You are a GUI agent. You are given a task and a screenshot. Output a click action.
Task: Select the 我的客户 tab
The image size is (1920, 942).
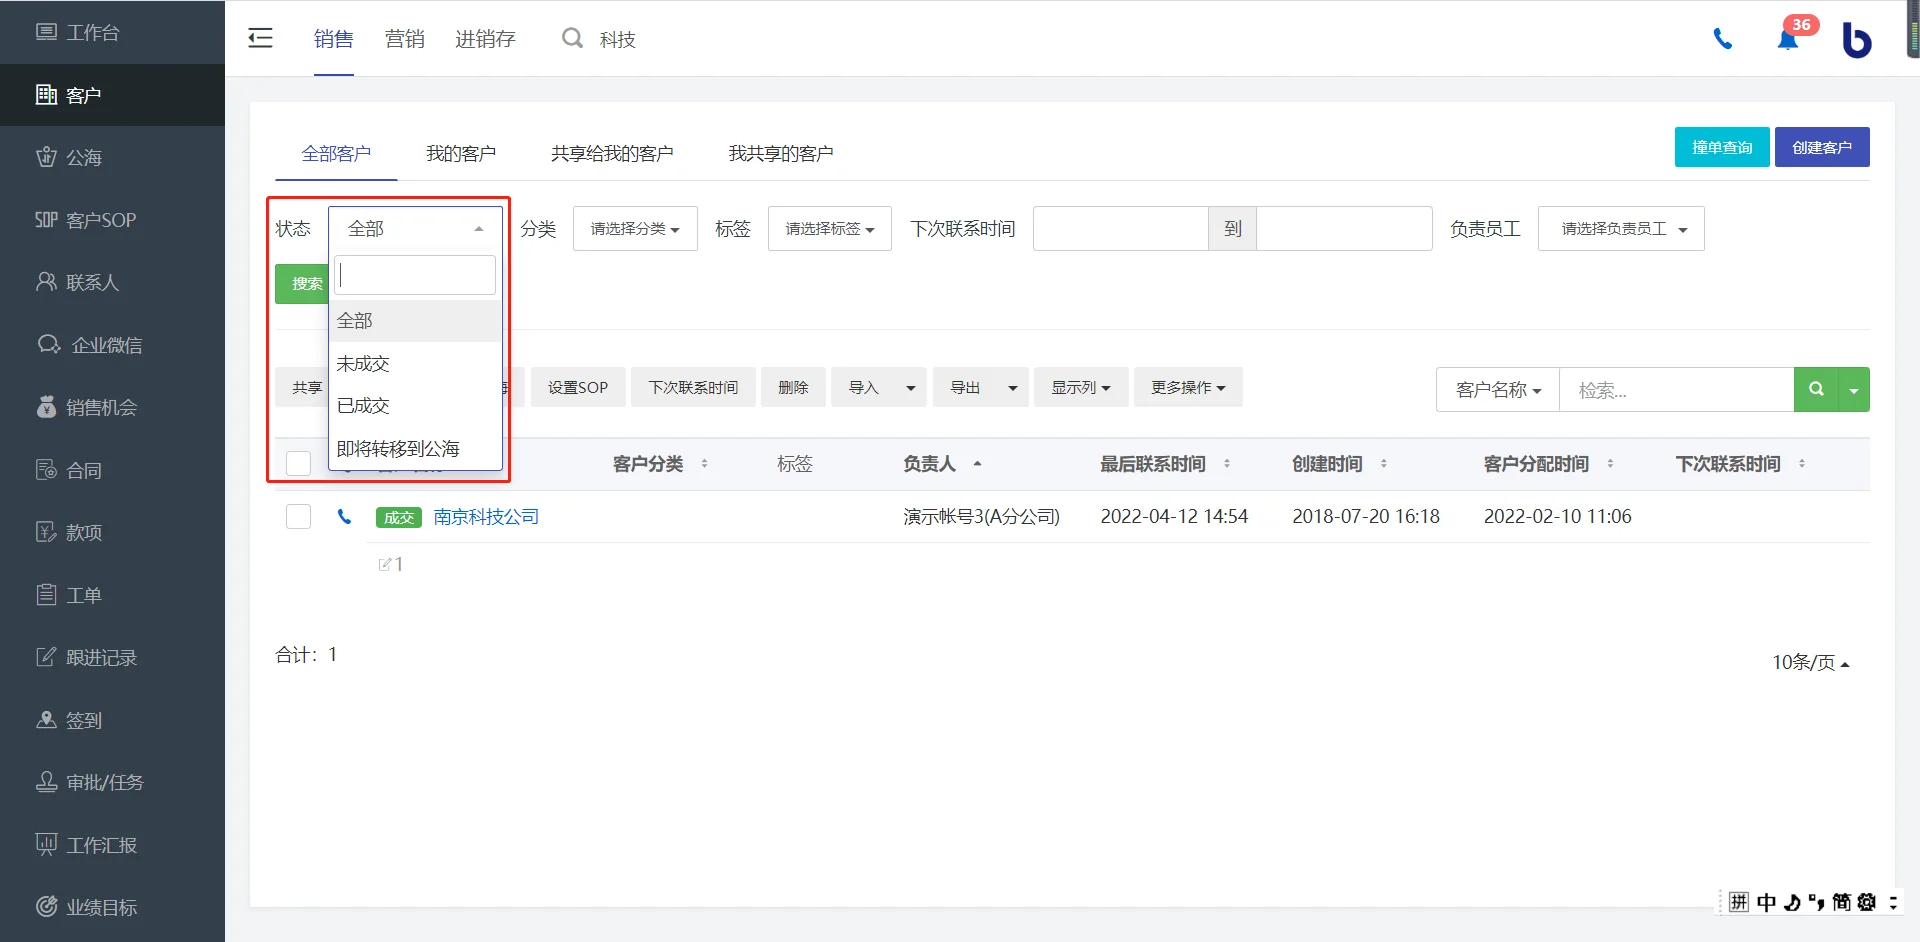click(461, 153)
